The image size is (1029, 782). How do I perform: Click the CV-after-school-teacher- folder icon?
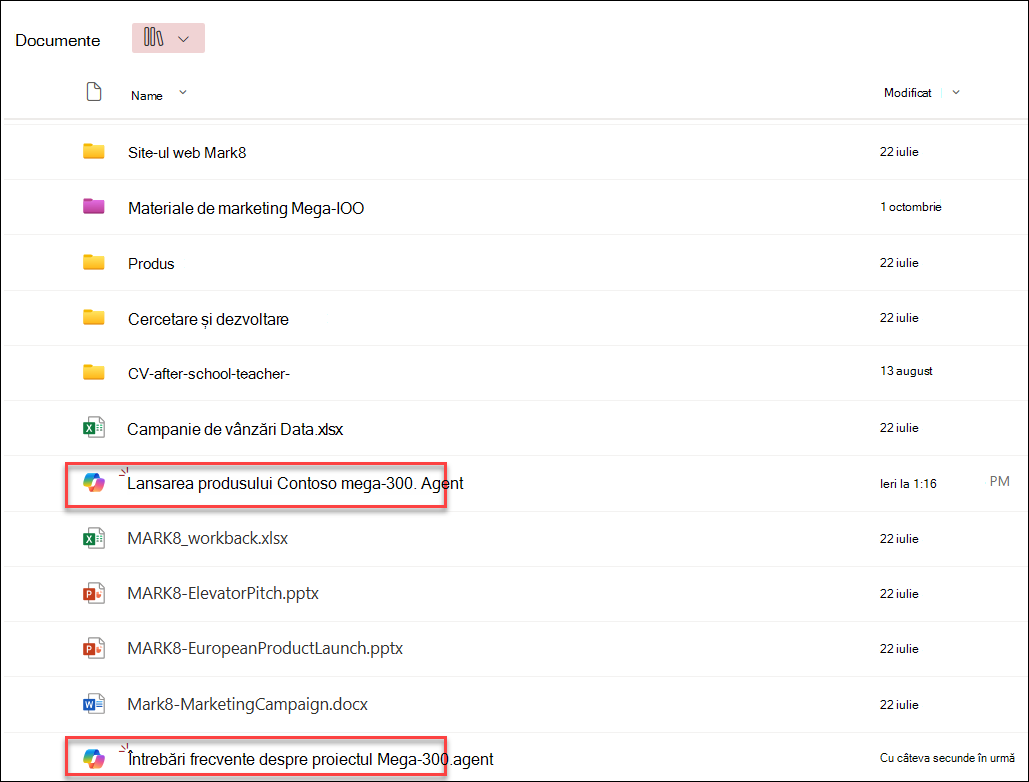pyautogui.click(x=94, y=373)
